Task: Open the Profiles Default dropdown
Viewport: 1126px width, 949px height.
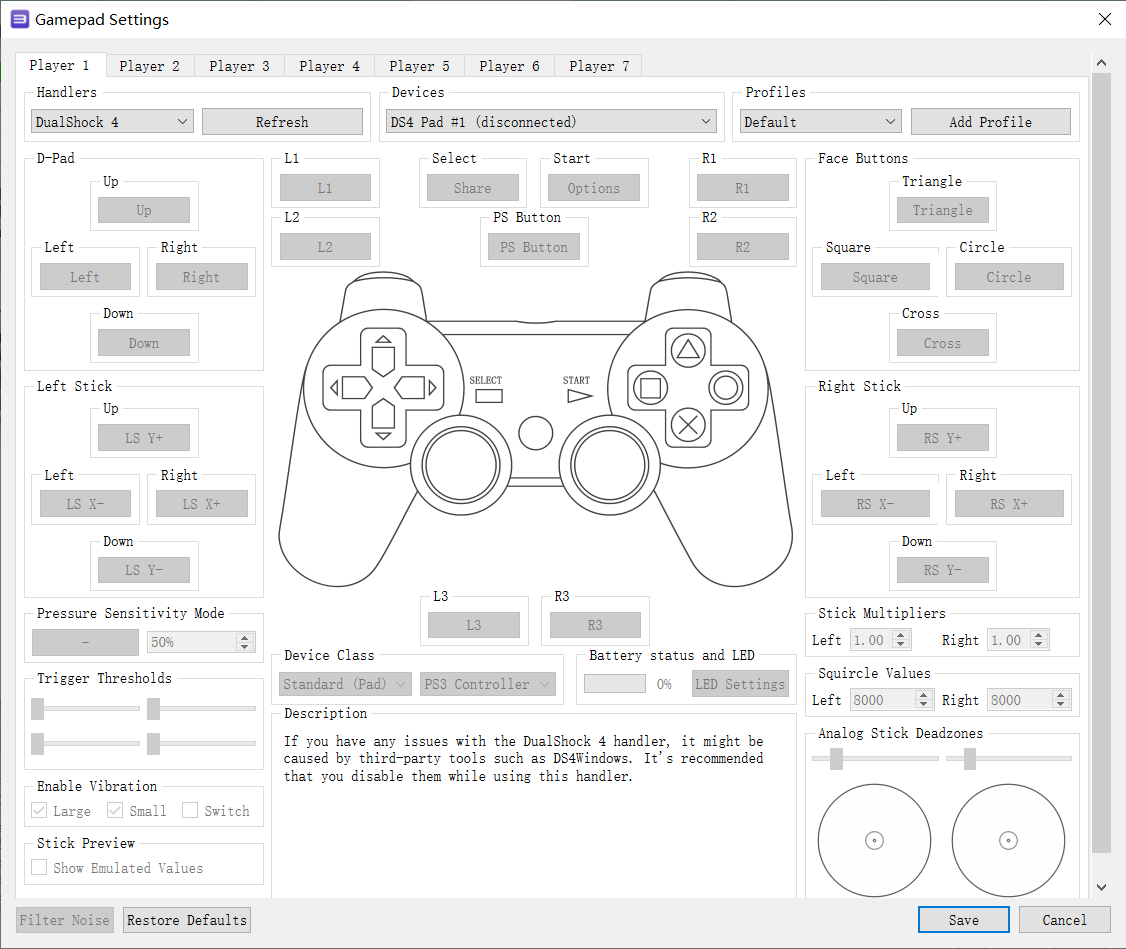Action: 821,121
